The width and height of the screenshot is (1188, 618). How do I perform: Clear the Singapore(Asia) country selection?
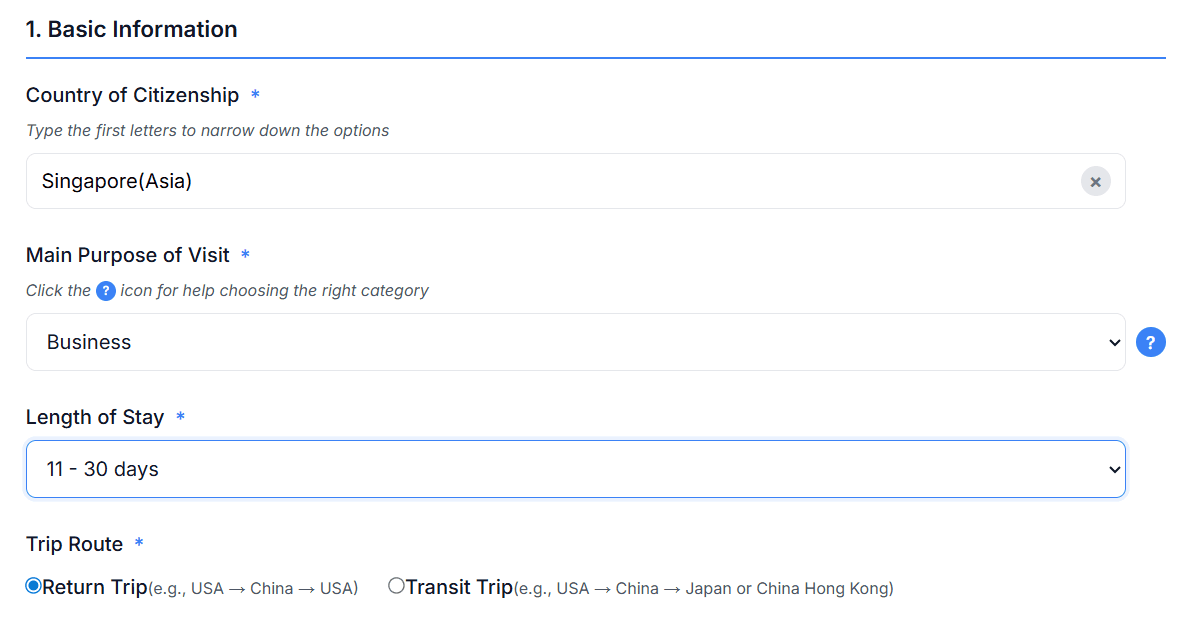[1095, 181]
